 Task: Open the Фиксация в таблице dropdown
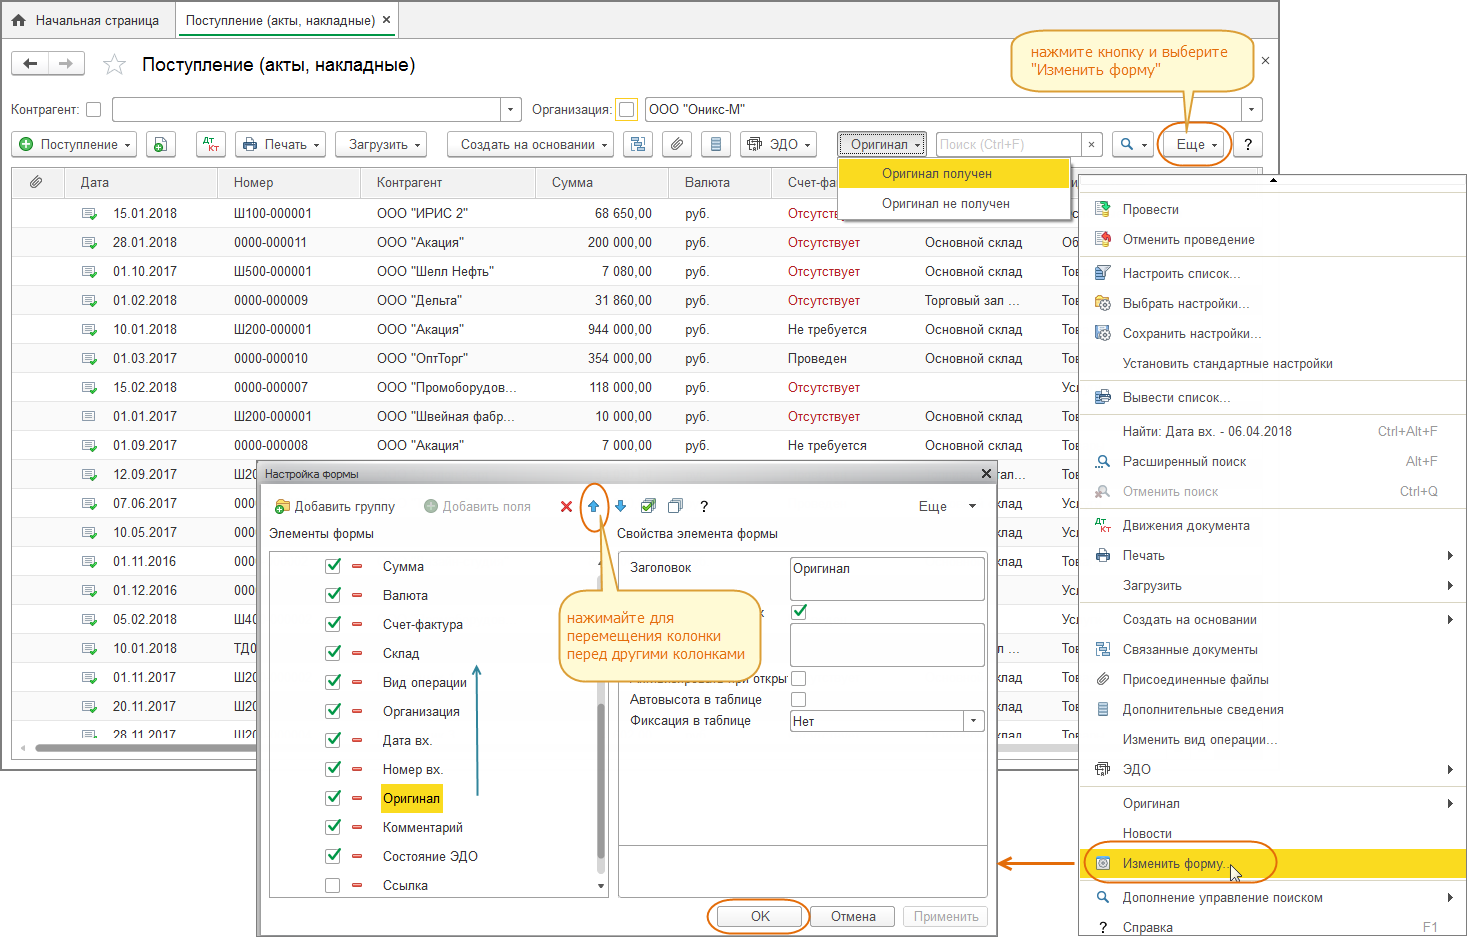pyautogui.click(x=973, y=721)
